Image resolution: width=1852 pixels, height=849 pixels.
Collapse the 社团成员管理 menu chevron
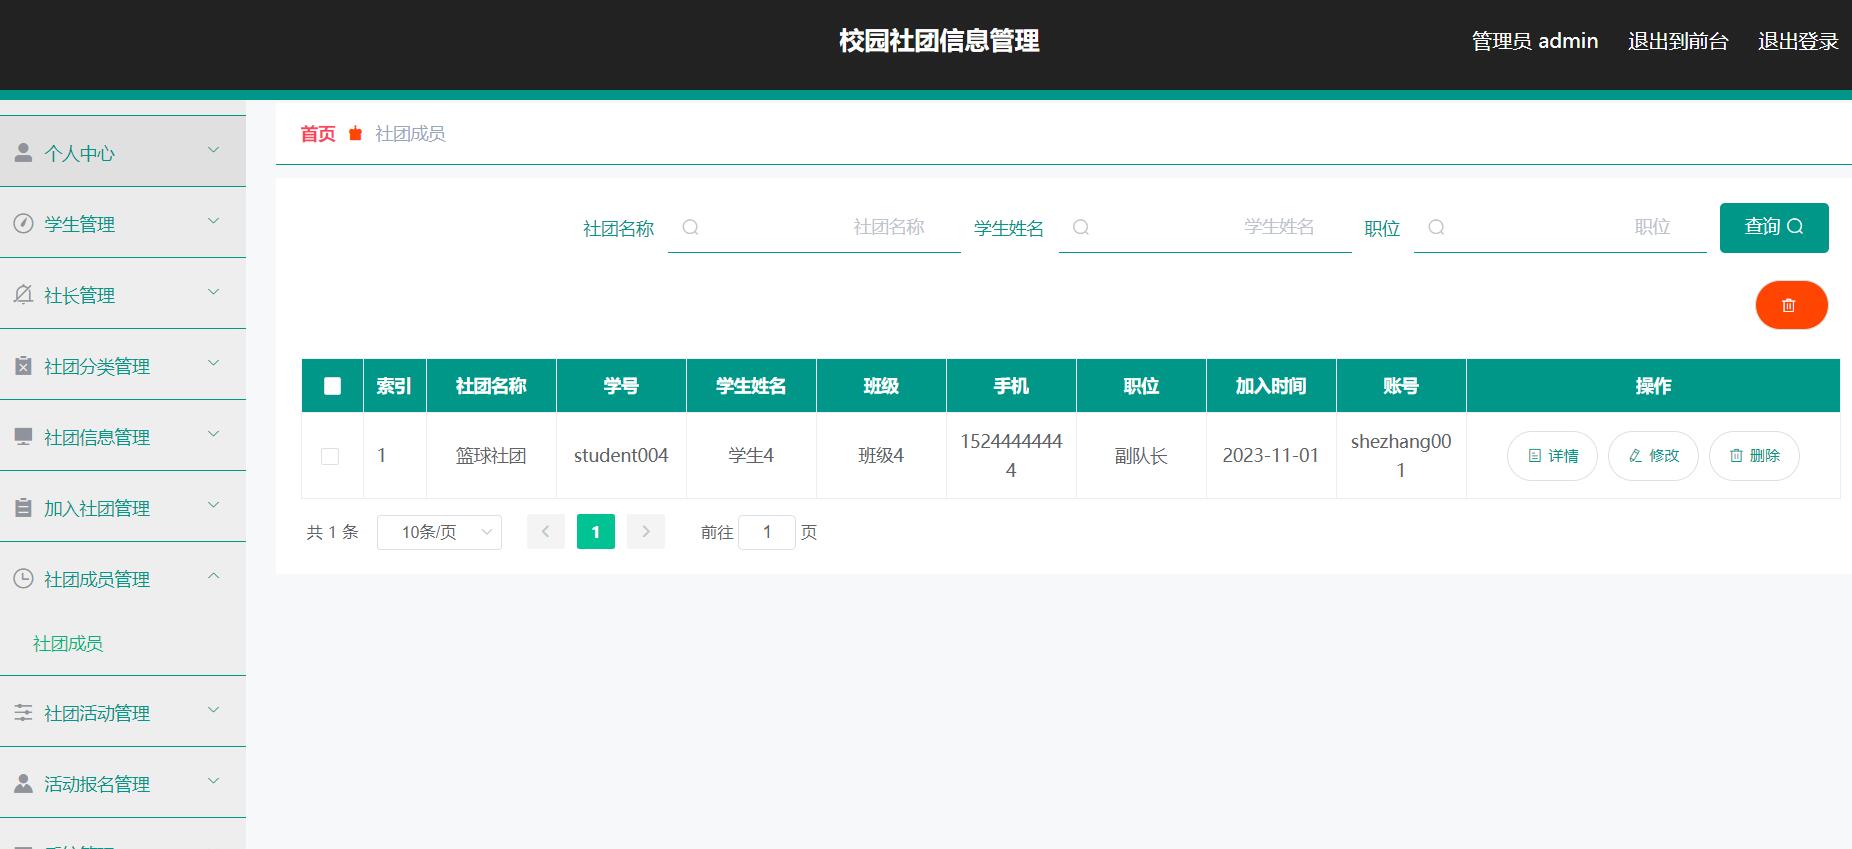click(213, 576)
